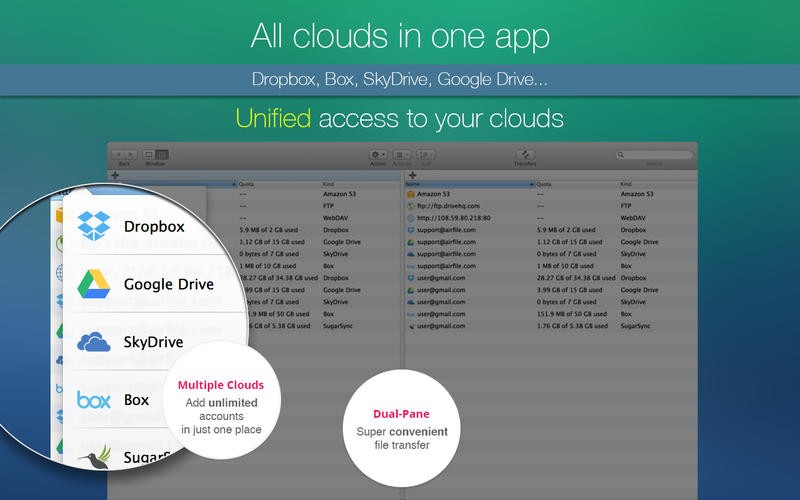
Task: Sort right pane by the Name column
Action: [x=470, y=184]
